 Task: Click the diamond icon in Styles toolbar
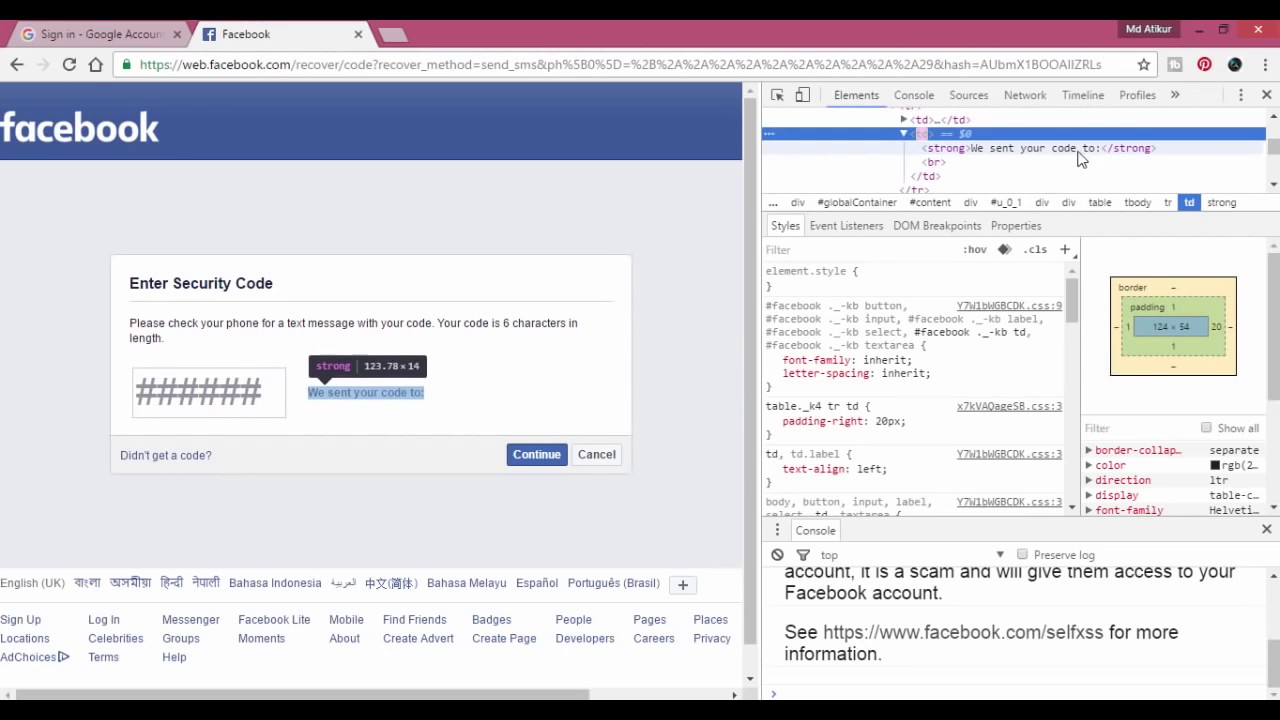pyautogui.click(x=1004, y=249)
